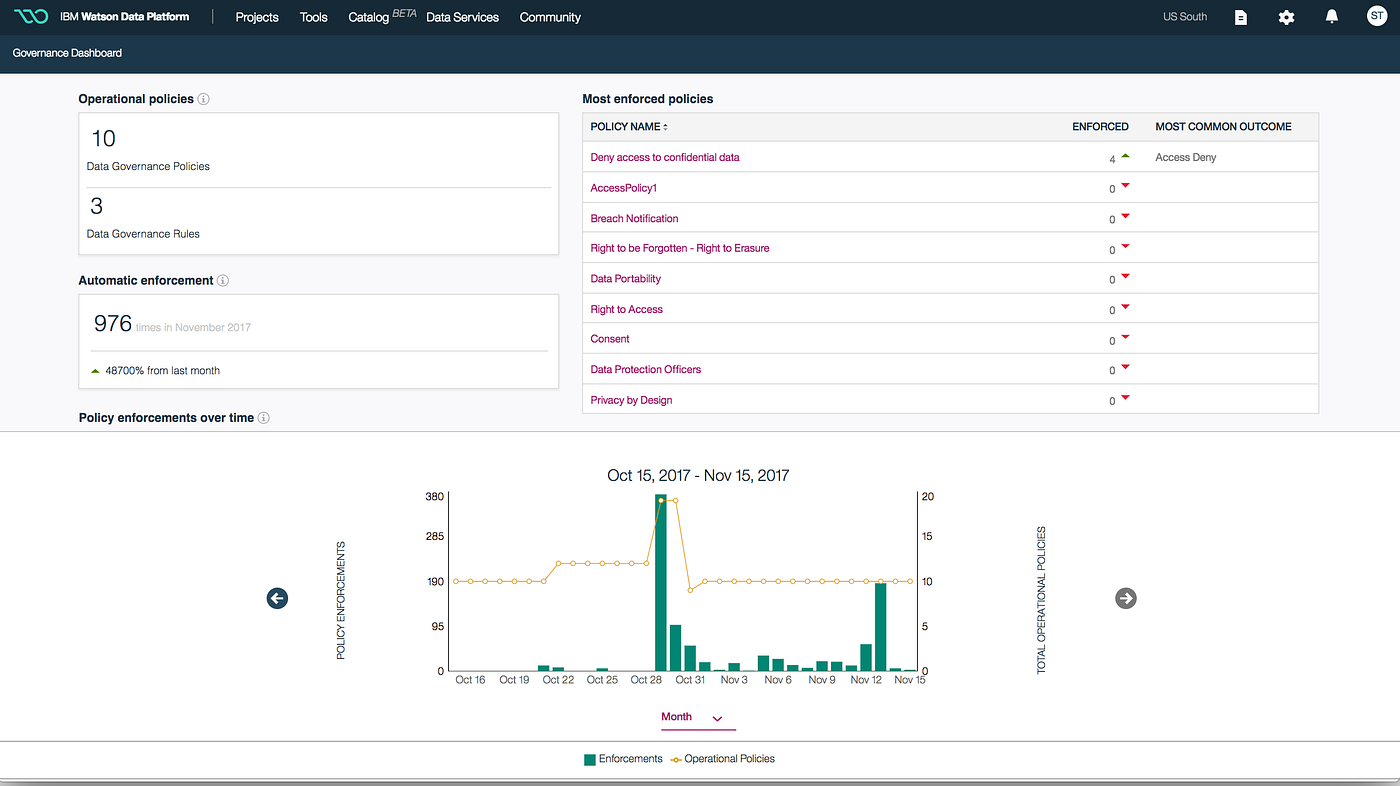Select the US South region label
1400x786 pixels.
[1185, 17]
